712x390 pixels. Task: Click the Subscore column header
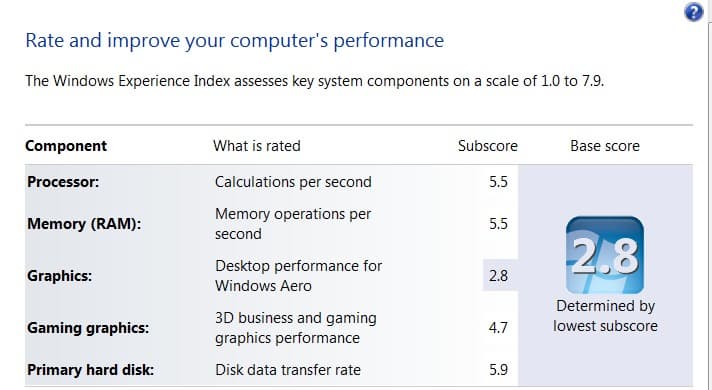click(x=488, y=146)
